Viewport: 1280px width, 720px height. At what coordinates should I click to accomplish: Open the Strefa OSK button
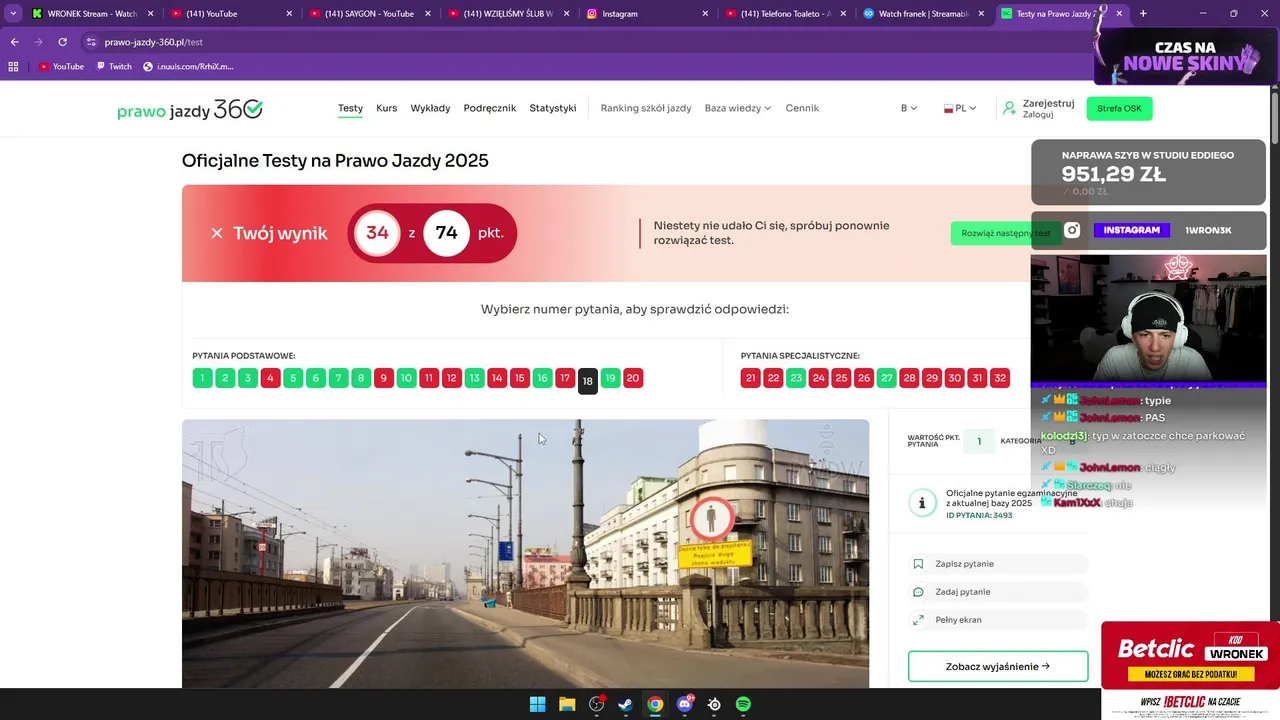pyautogui.click(x=1119, y=108)
